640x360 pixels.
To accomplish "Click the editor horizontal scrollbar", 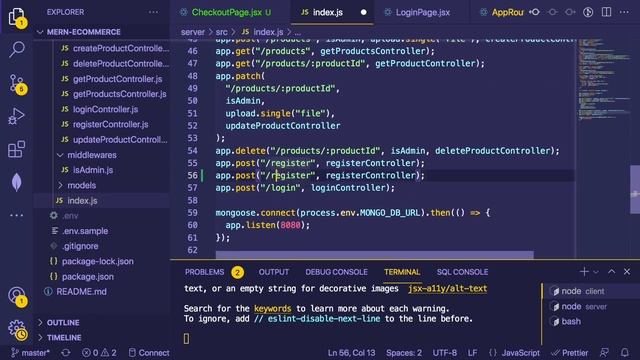I will tap(374, 255).
